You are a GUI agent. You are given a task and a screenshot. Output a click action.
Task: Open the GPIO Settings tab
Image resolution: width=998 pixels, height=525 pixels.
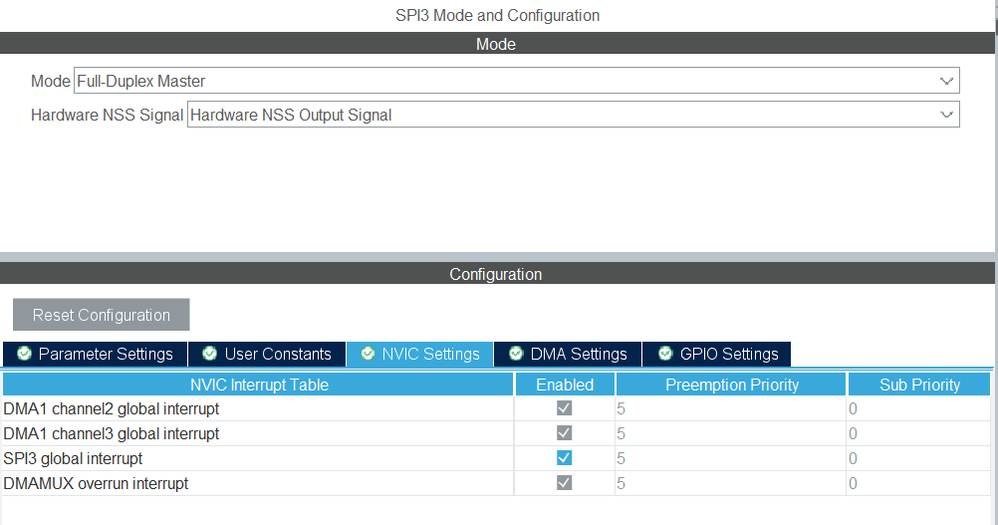coord(717,354)
